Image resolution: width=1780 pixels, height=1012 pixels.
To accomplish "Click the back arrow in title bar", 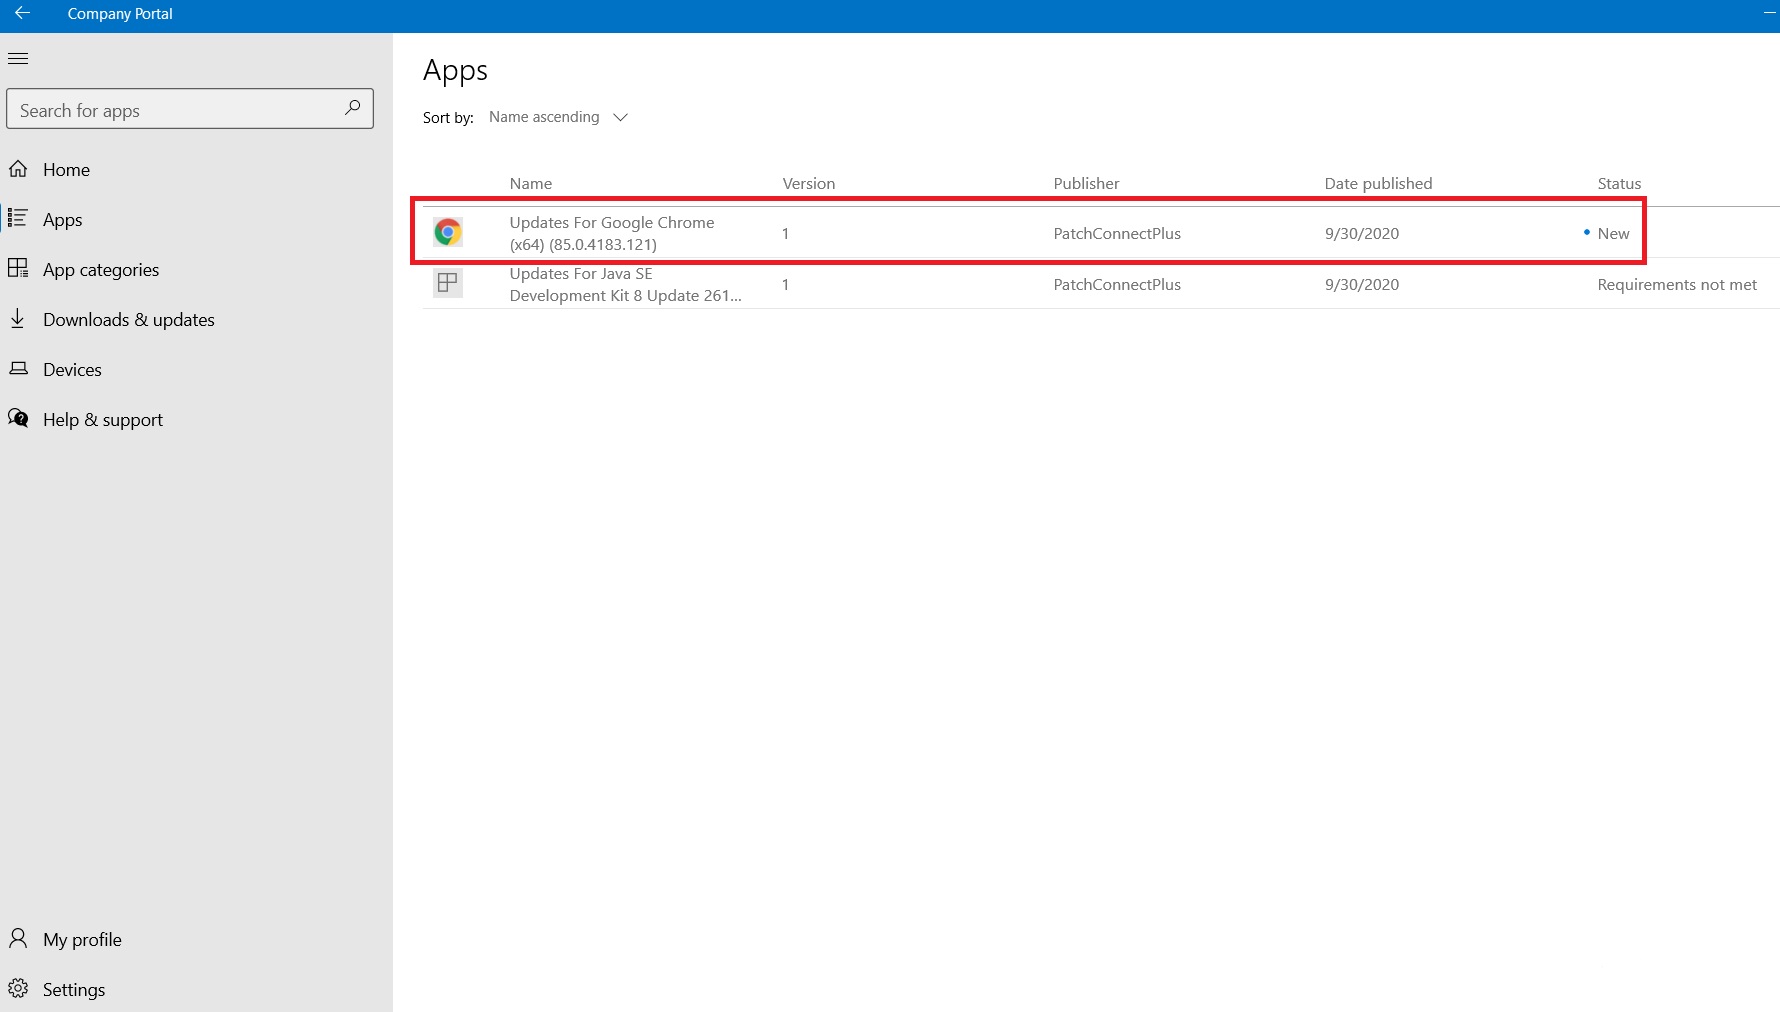I will [22, 13].
